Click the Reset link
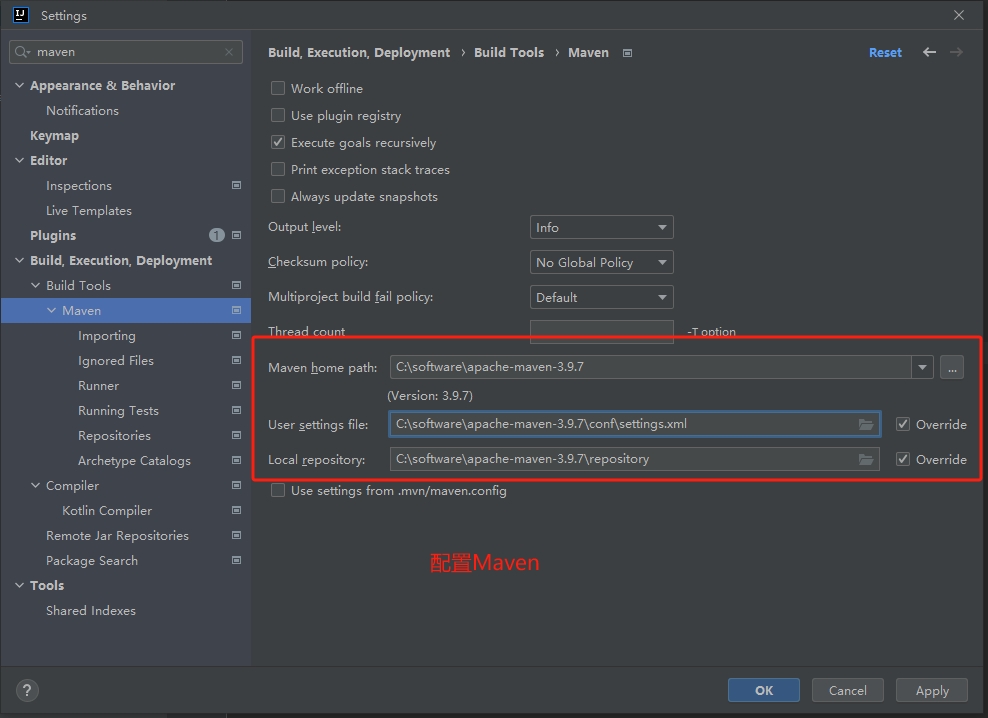This screenshot has height=718, width=988. point(885,52)
